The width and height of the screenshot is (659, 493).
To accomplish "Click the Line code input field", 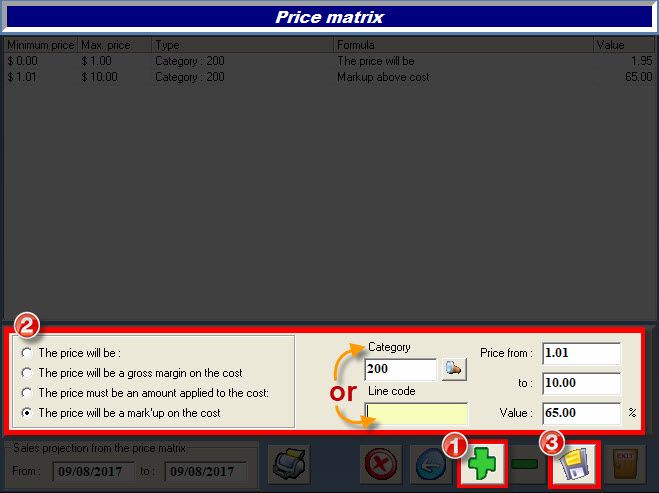I will [416, 414].
